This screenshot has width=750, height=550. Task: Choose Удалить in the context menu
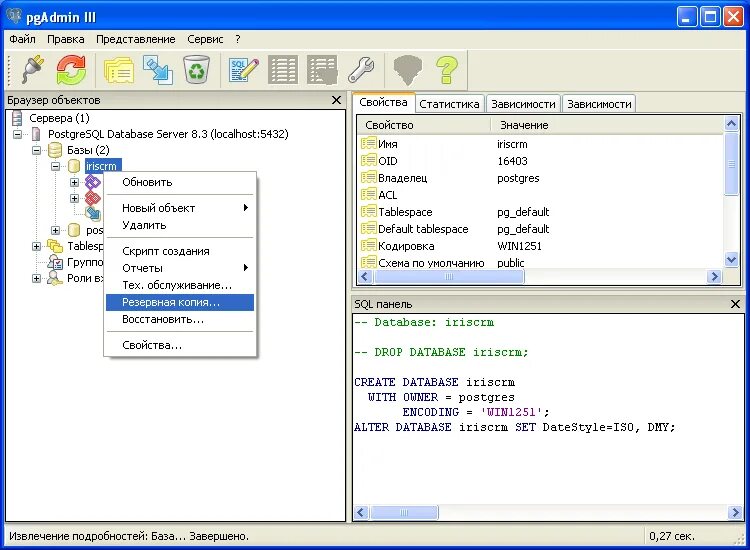point(180,225)
